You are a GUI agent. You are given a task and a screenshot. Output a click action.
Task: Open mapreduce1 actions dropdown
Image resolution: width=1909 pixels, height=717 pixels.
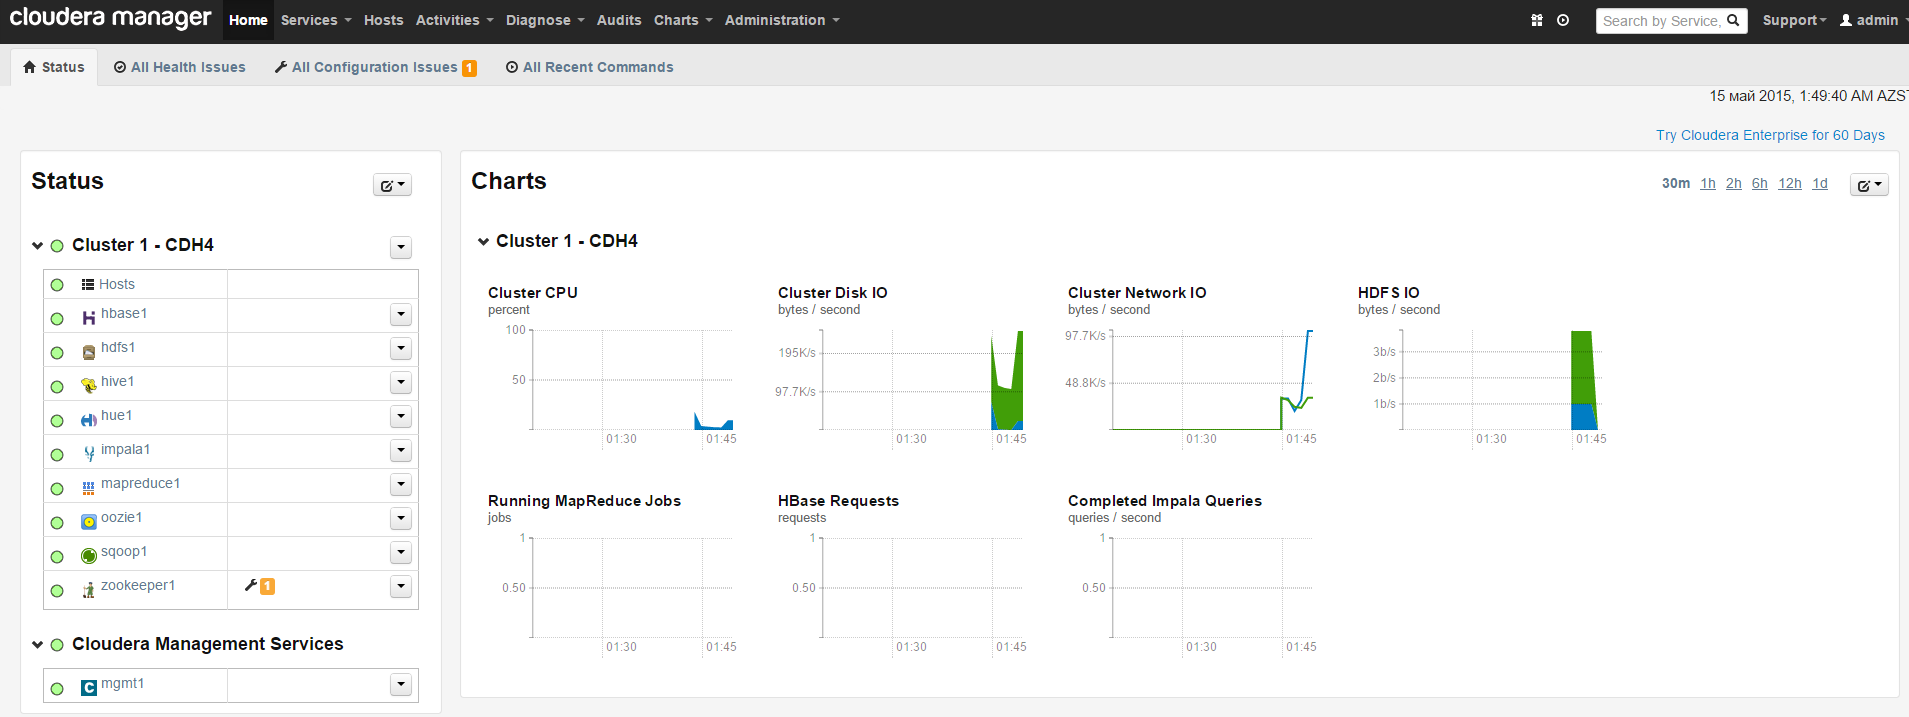[x=401, y=485]
